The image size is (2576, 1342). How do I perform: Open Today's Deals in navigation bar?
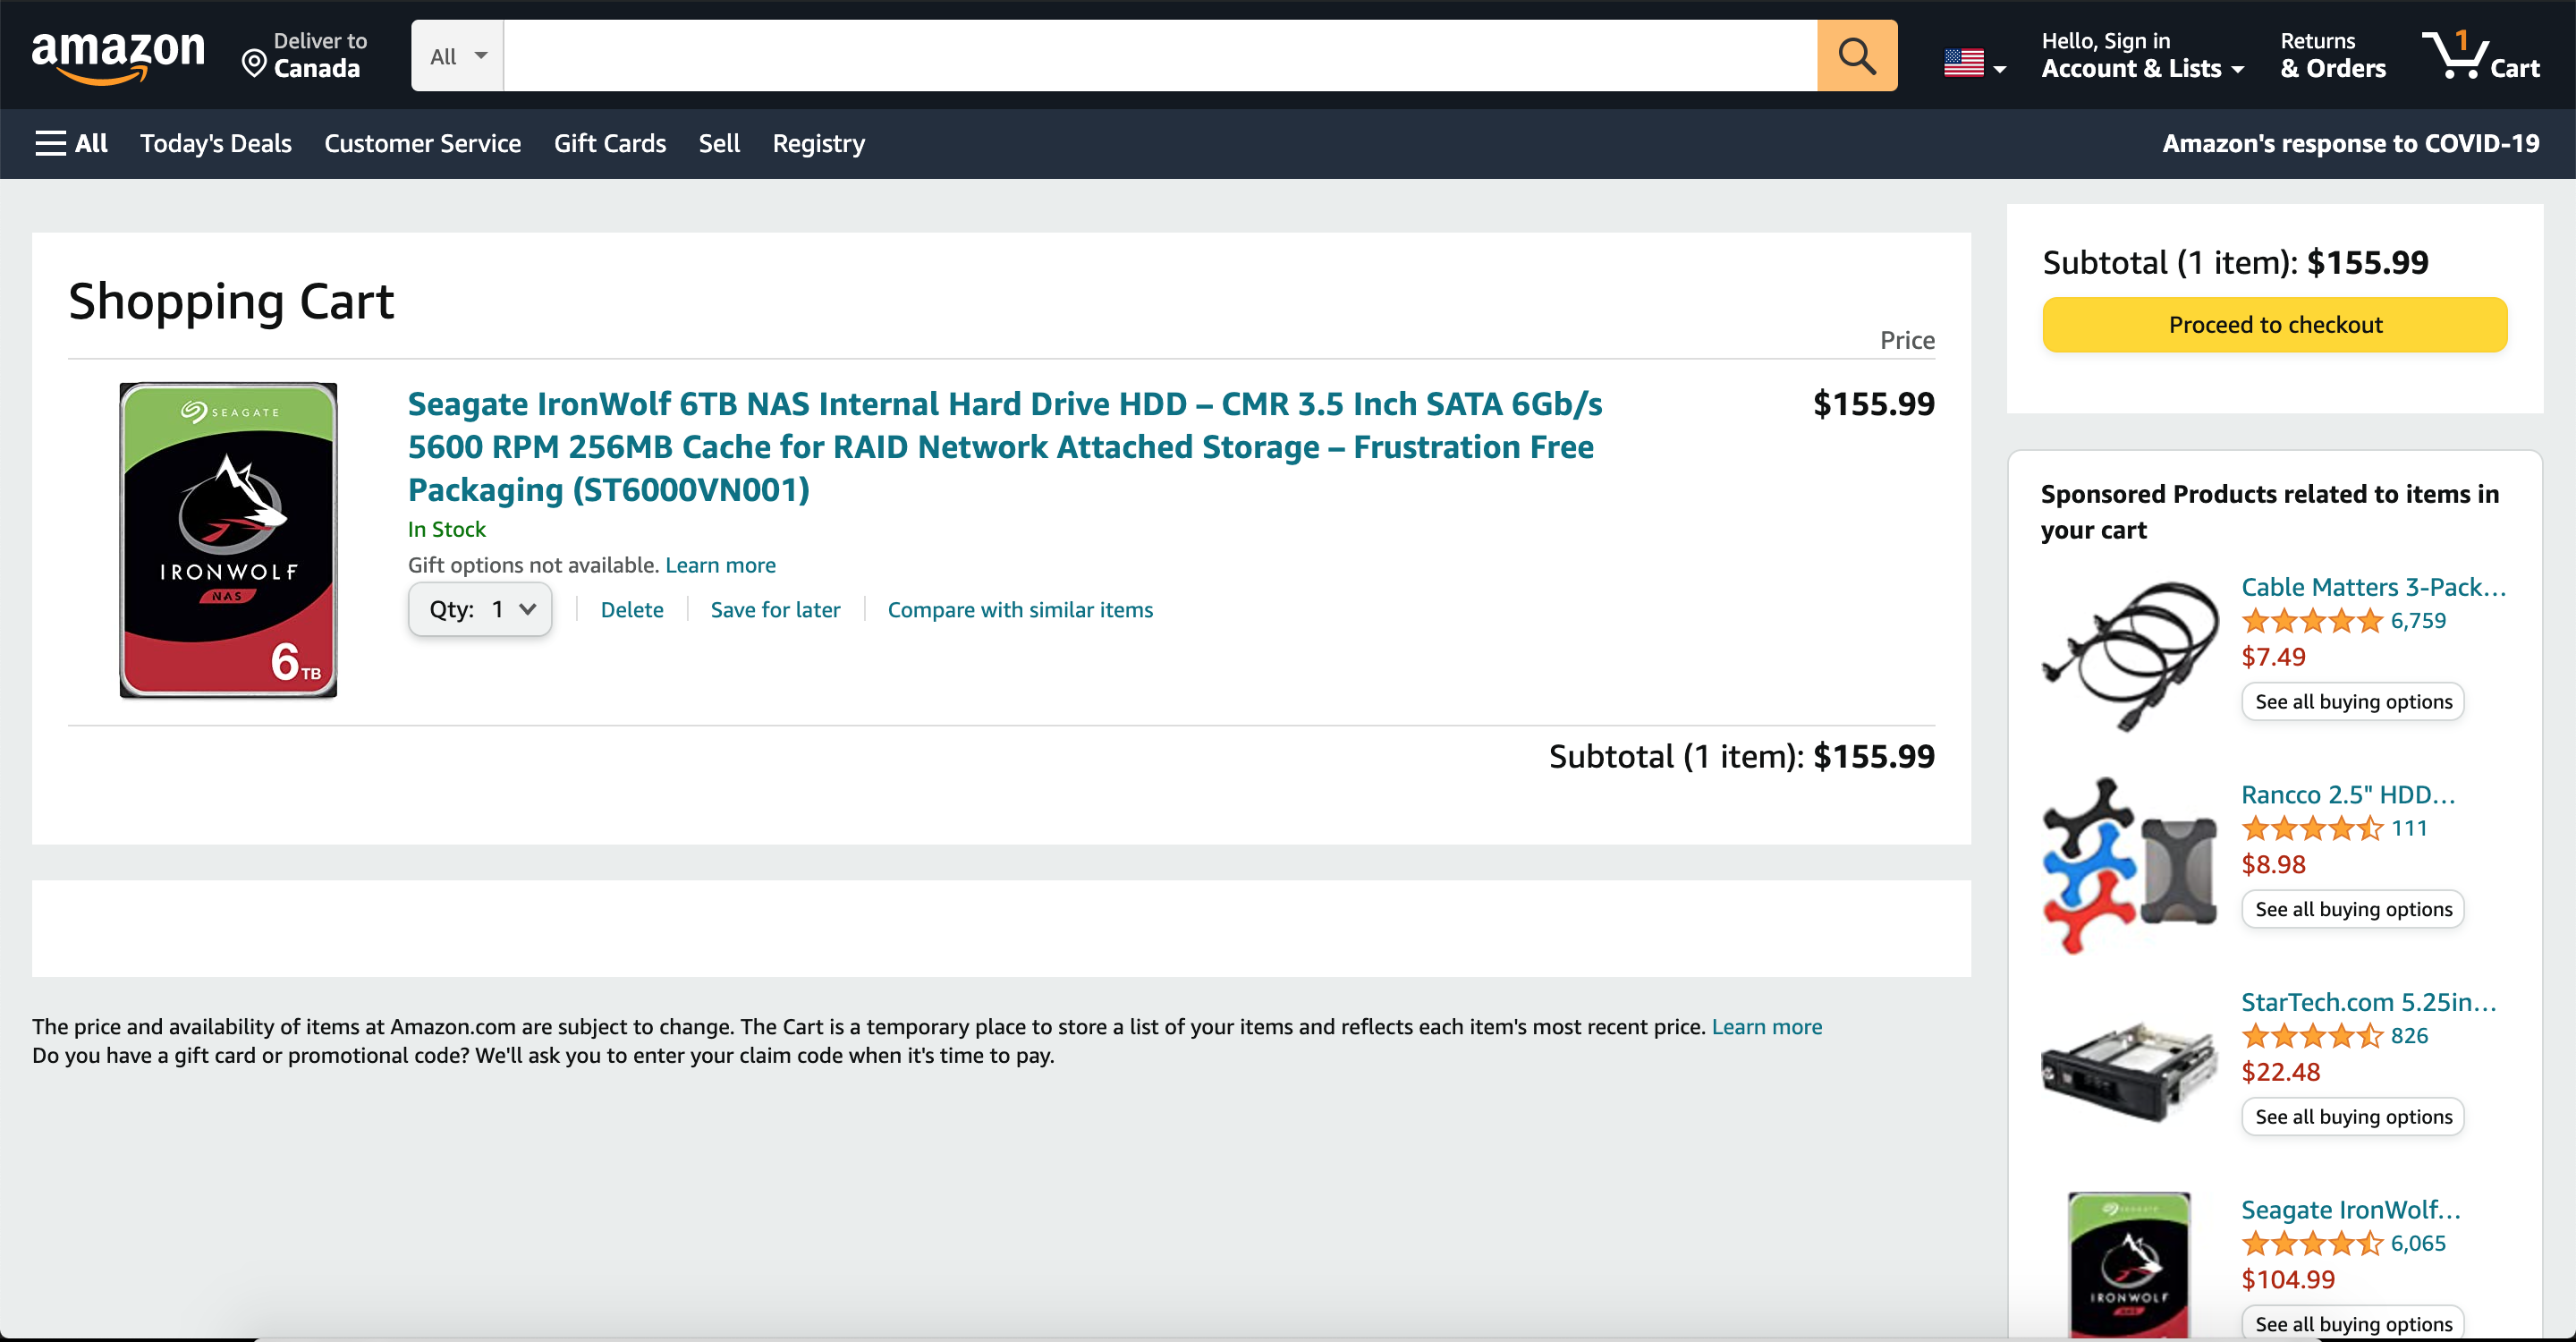pos(216,143)
